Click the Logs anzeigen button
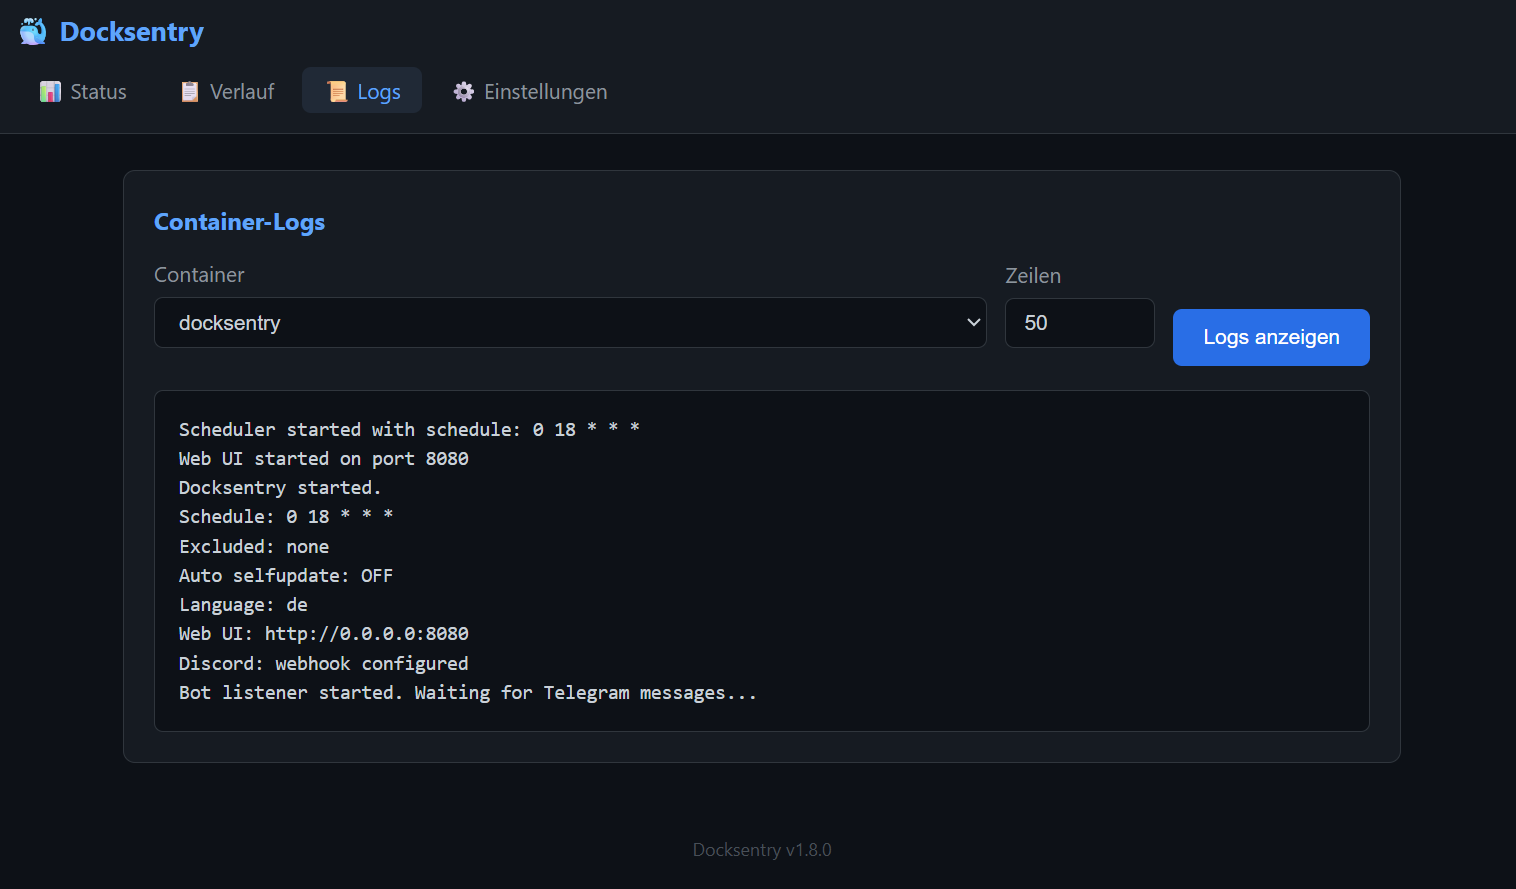Image resolution: width=1516 pixels, height=889 pixels. tap(1271, 337)
